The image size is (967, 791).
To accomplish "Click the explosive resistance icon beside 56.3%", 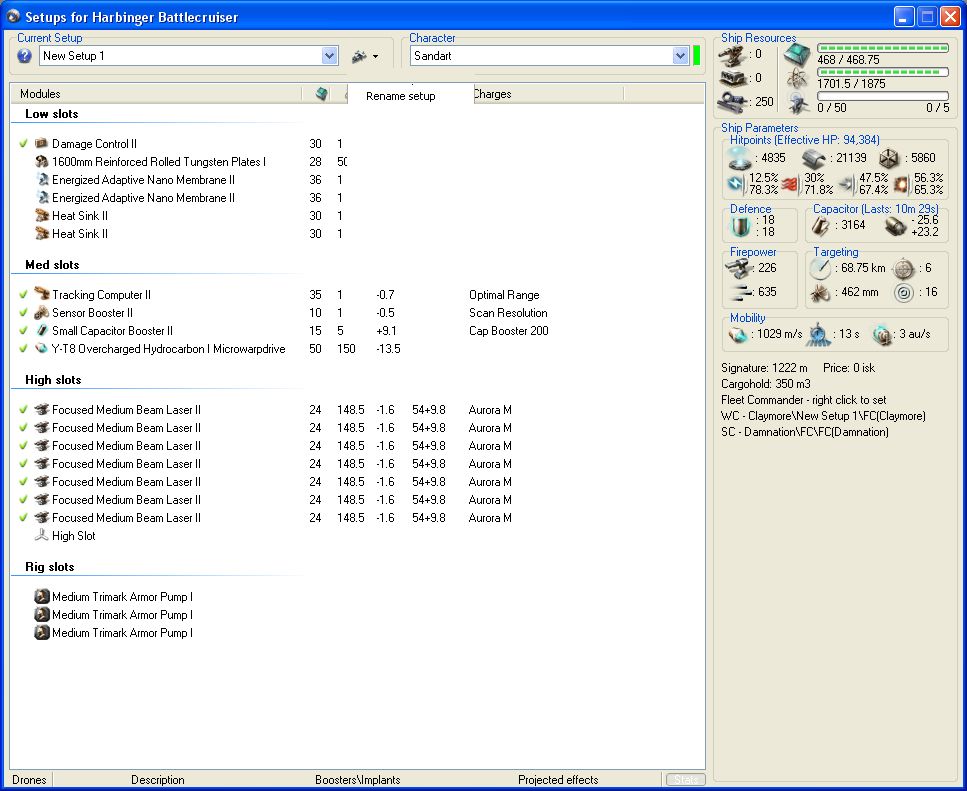I will point(902,184).
